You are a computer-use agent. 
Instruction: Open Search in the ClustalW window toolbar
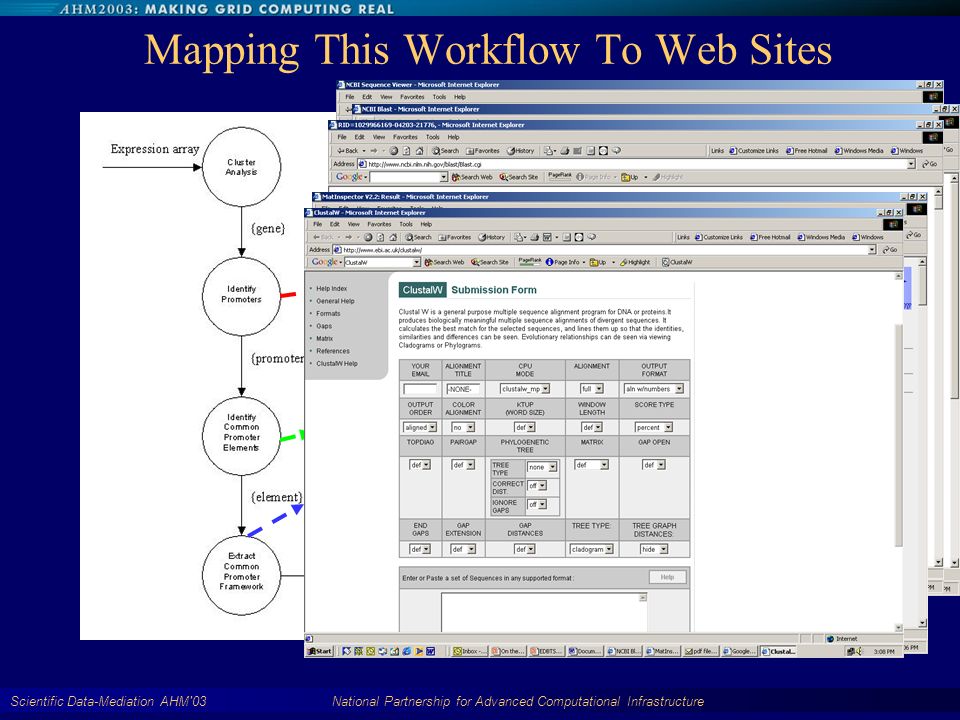click(418, 237)
